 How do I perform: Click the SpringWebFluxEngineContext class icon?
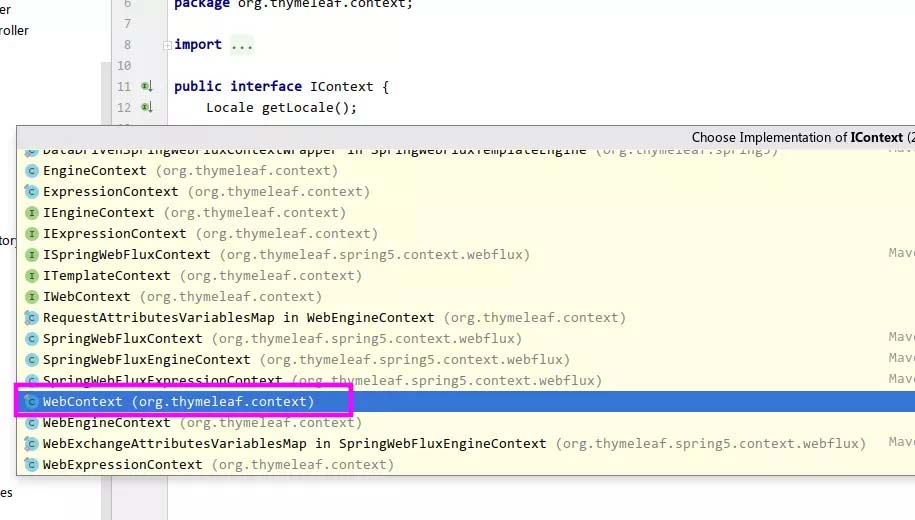coord(32,360)
